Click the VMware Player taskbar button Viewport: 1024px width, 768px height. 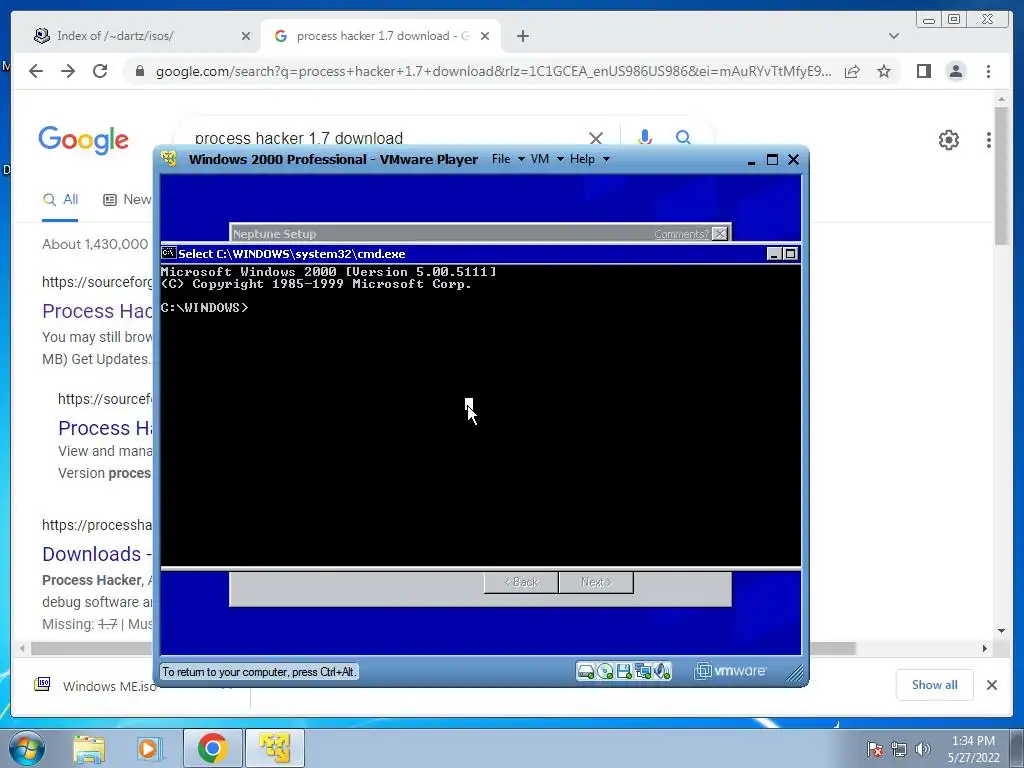pos(274,748)
